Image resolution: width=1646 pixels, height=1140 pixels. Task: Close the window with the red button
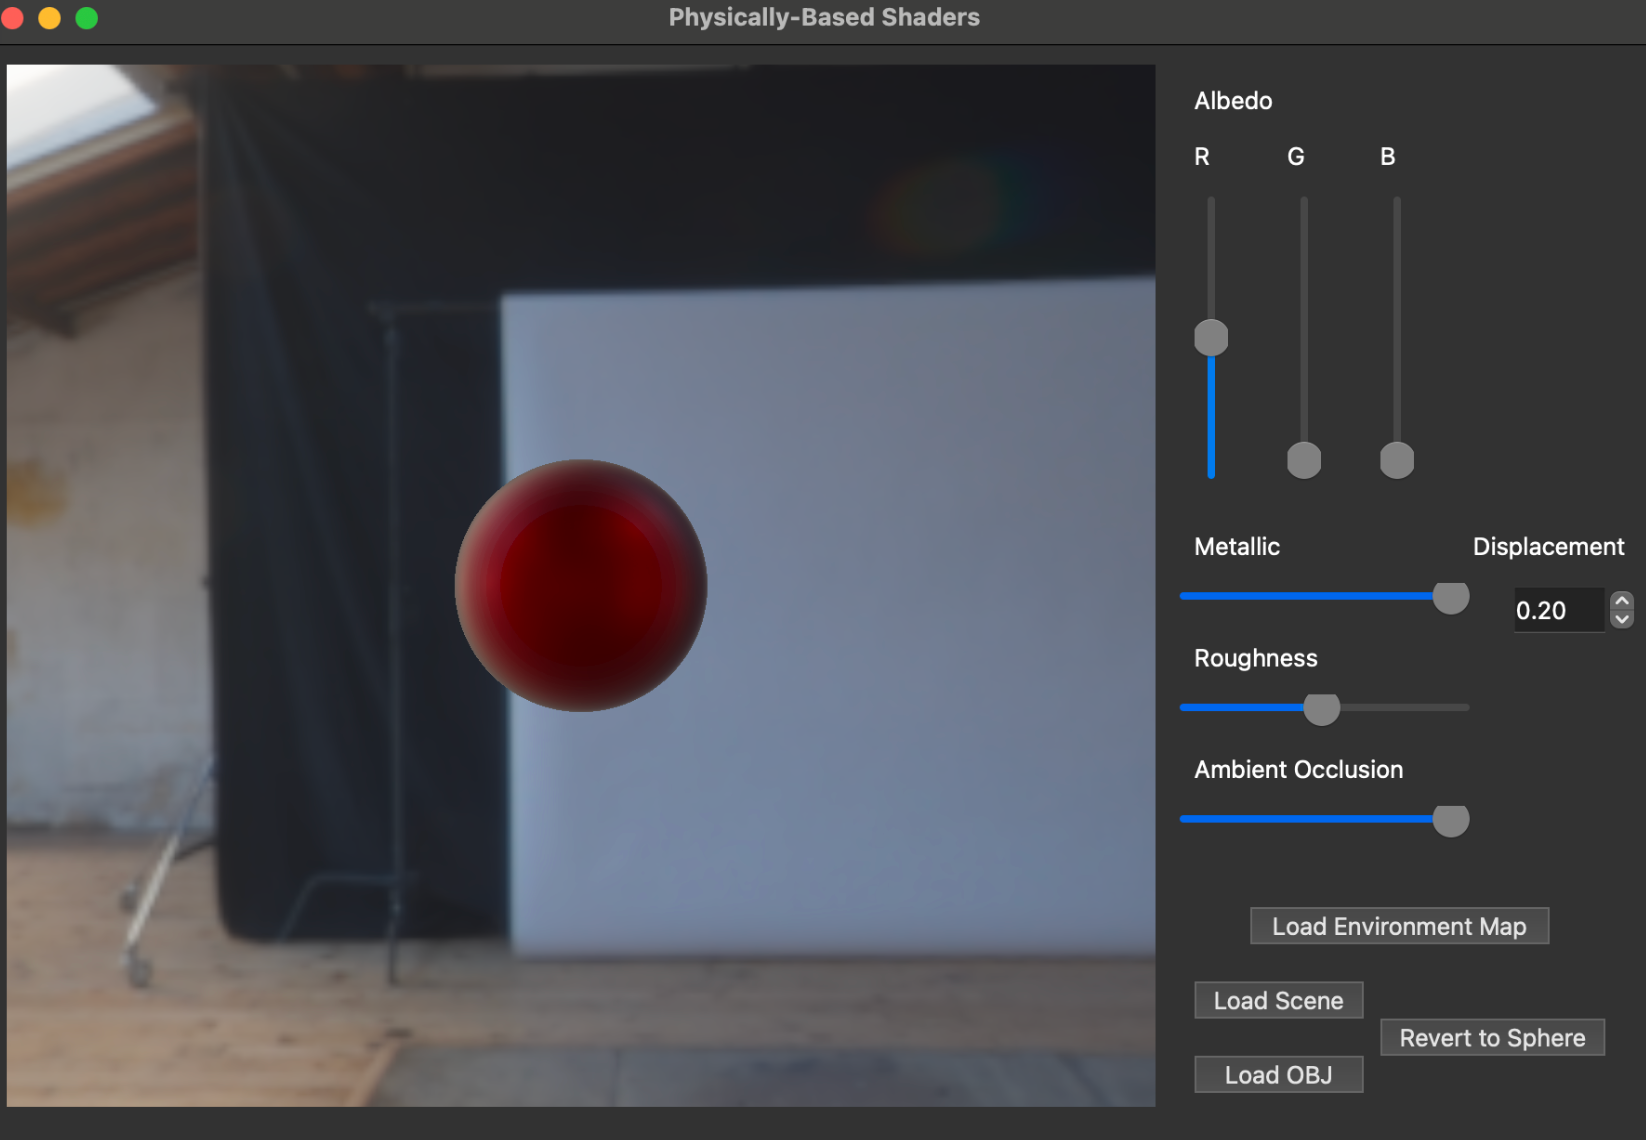pyautogui.click(x=12, y=18)
